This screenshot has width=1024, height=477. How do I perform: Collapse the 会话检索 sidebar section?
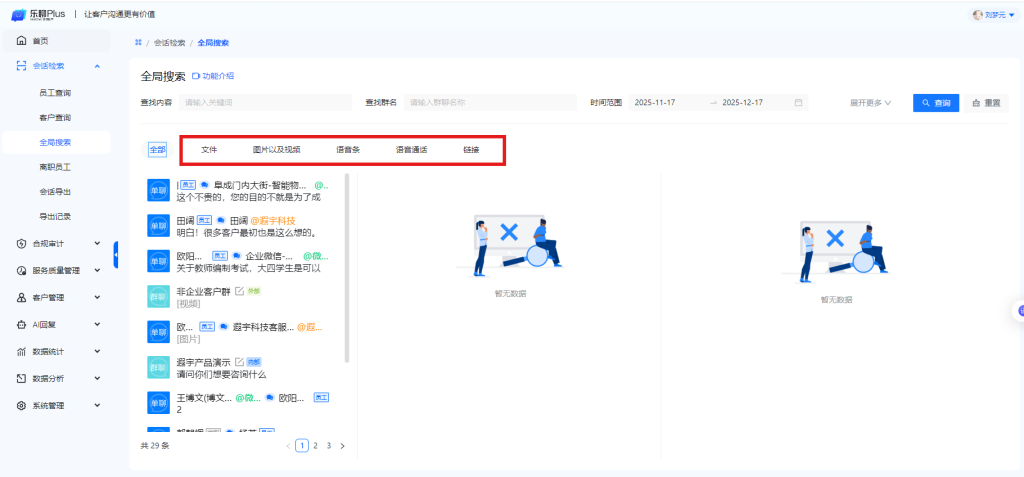pos(97,66)
